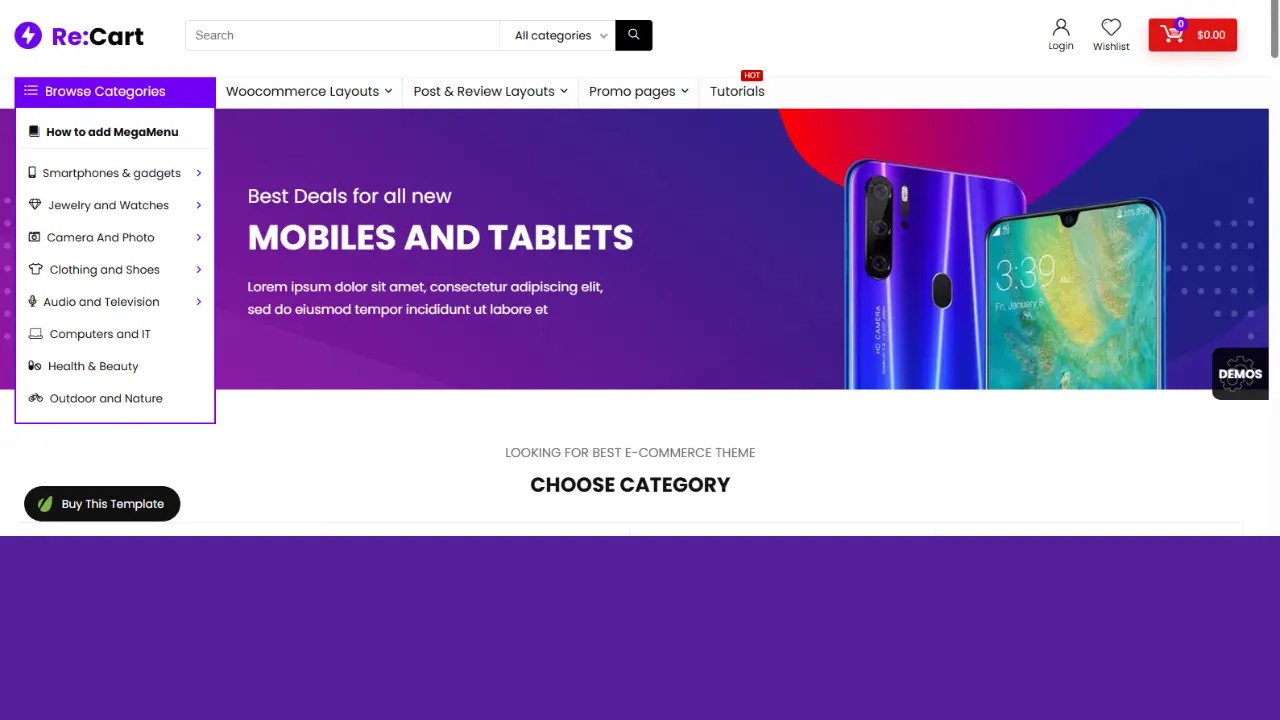The image size is (1280, 720).
Task: Open the Wishlist heart icon
Action: (1111, 27)
